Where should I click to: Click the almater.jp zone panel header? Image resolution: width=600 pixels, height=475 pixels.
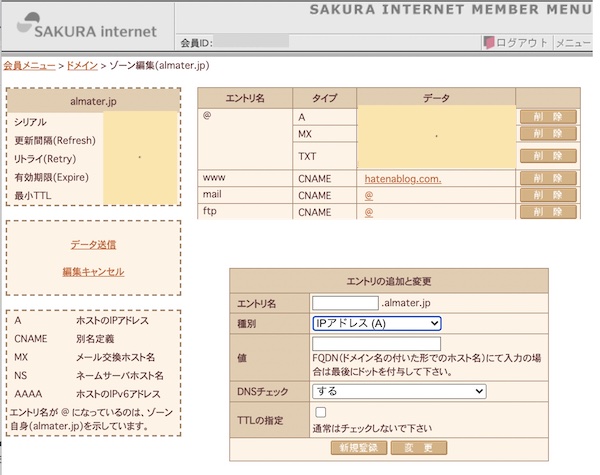point(93,101)
